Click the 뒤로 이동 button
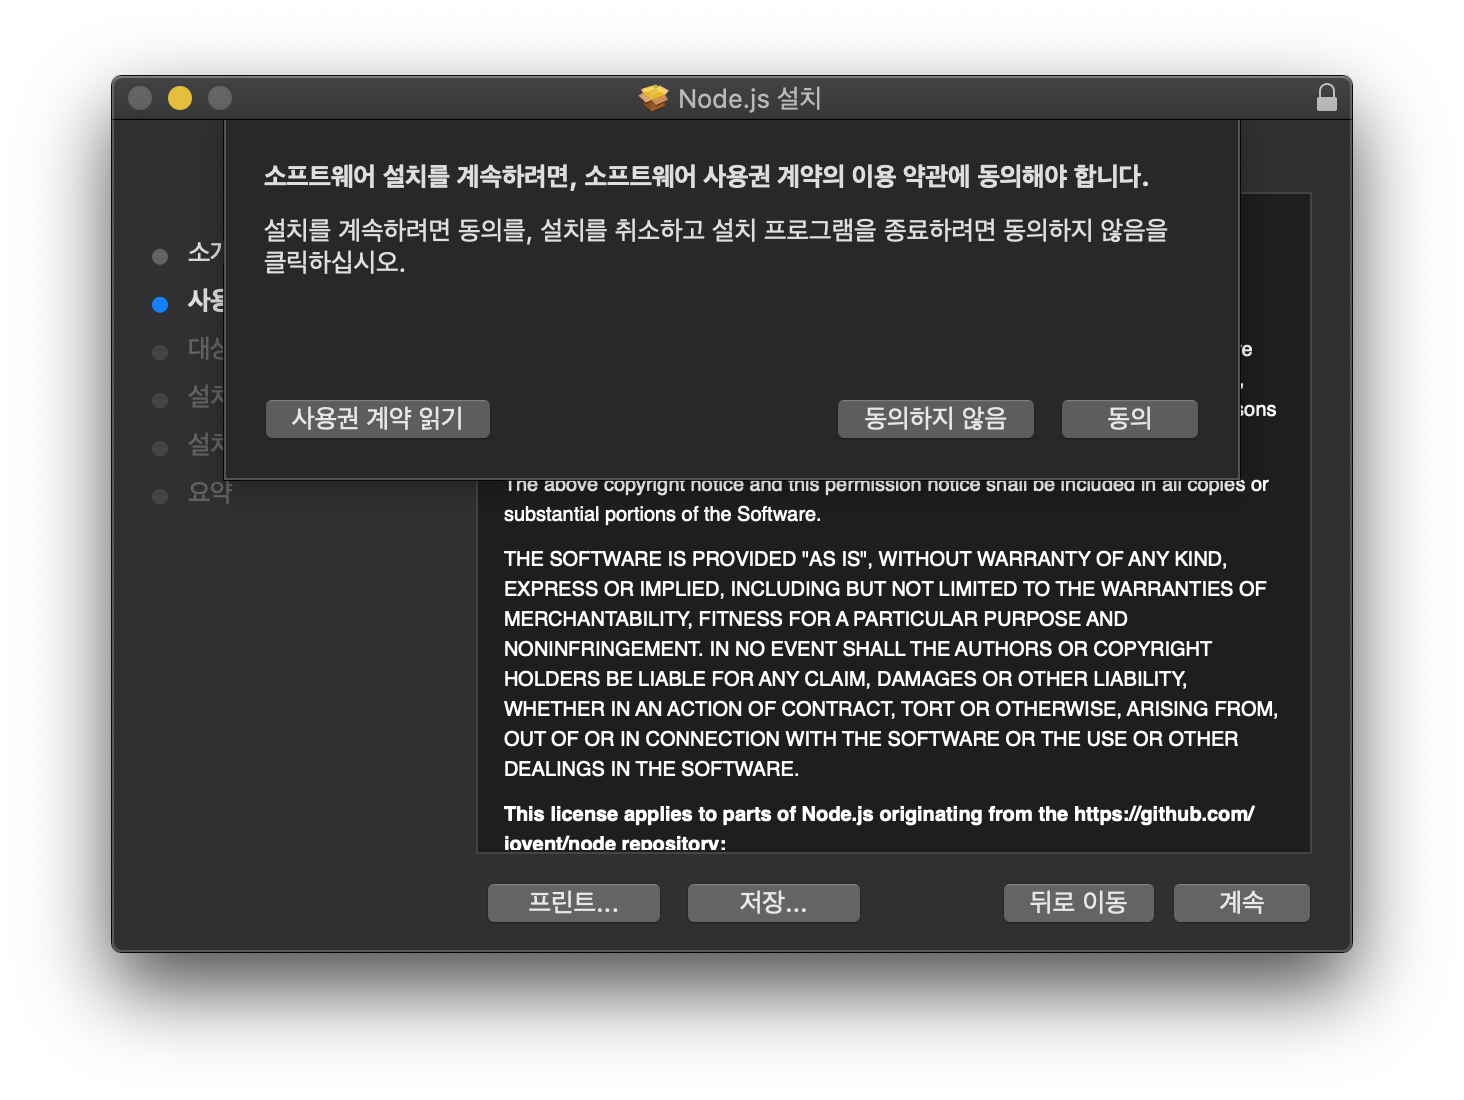 (1078, 903)
